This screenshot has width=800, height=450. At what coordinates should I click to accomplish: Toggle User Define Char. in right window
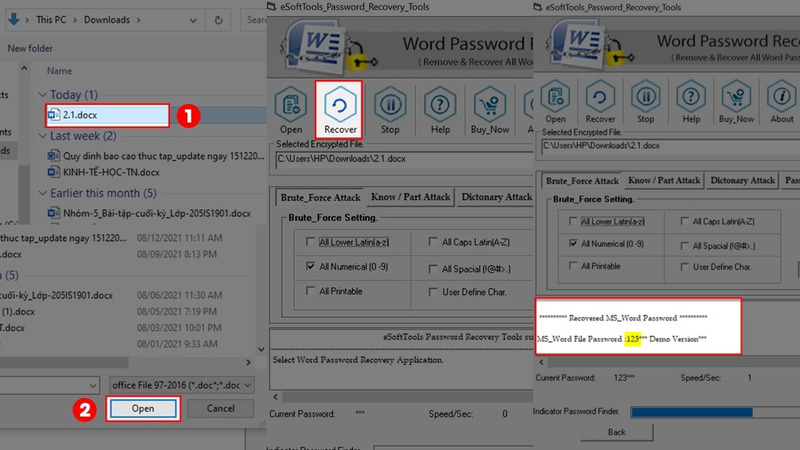pyautogui.click(x=685, y=266)
